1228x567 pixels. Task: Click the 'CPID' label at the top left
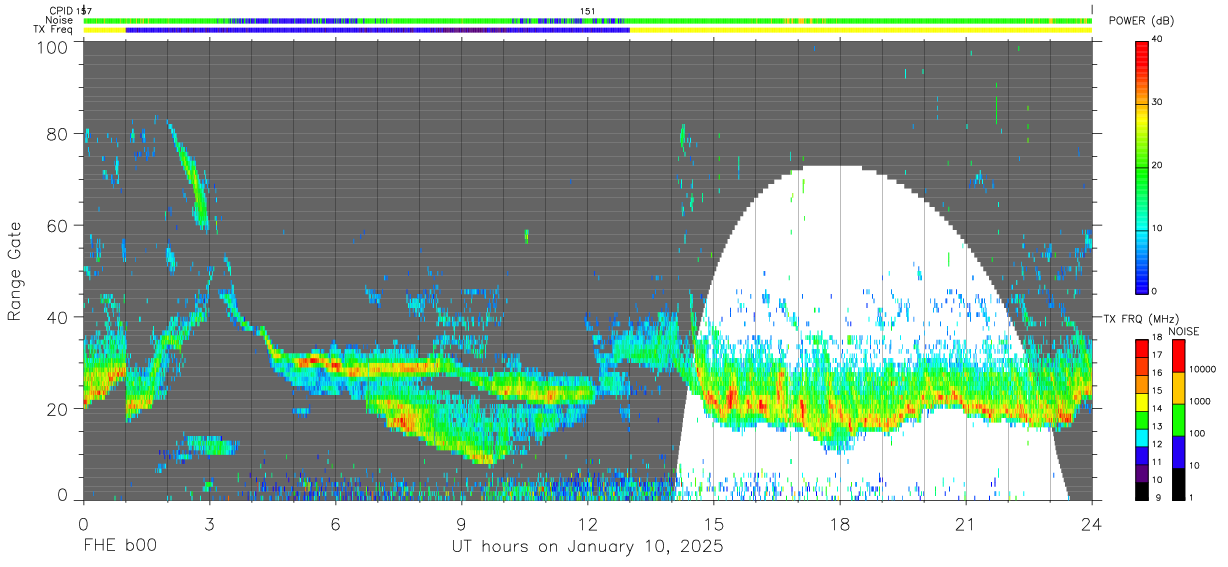[x=60, y=11]
